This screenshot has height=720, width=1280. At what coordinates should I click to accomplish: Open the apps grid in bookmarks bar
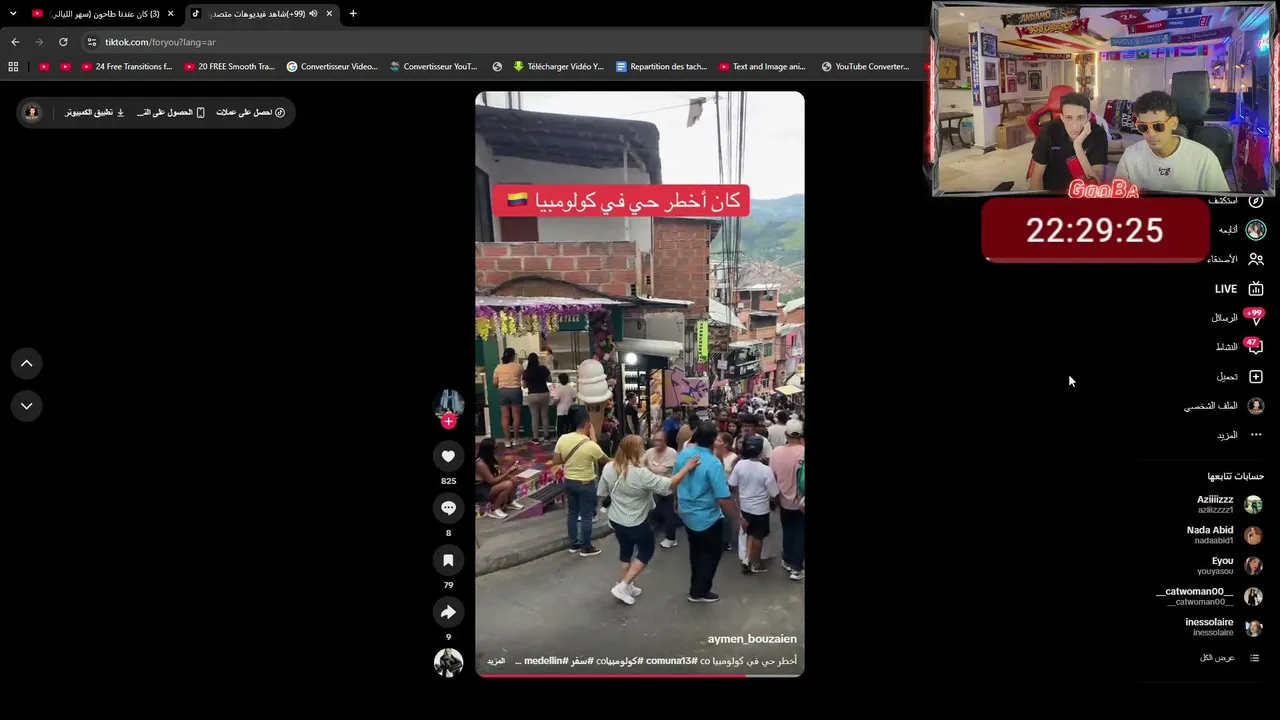coord(13,67)
